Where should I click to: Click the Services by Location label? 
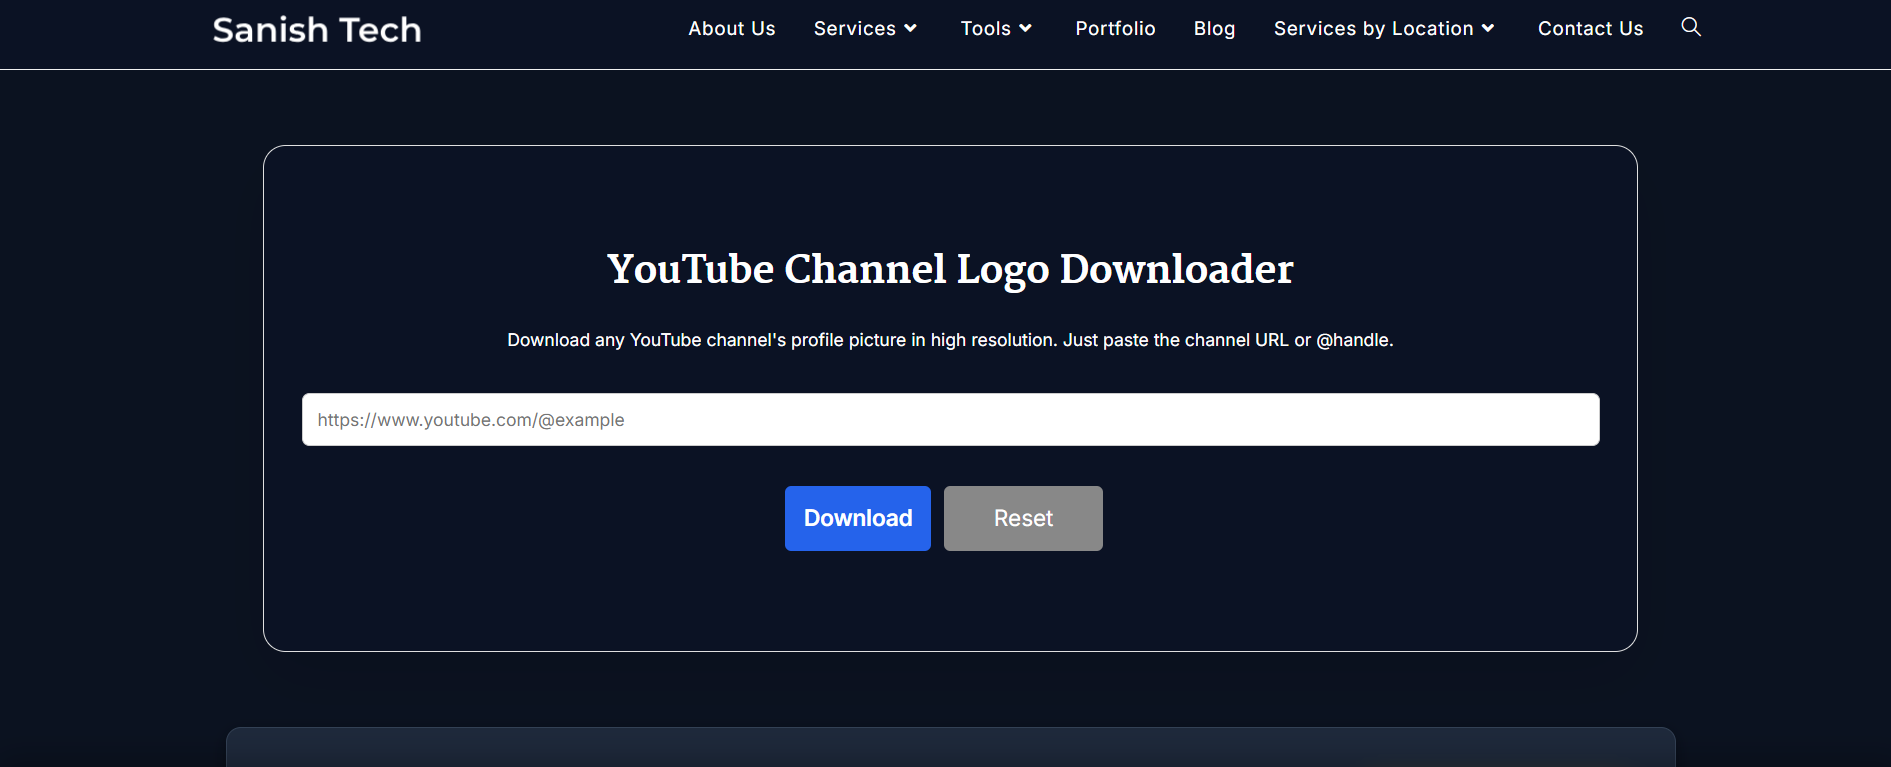pos(1373,29)
